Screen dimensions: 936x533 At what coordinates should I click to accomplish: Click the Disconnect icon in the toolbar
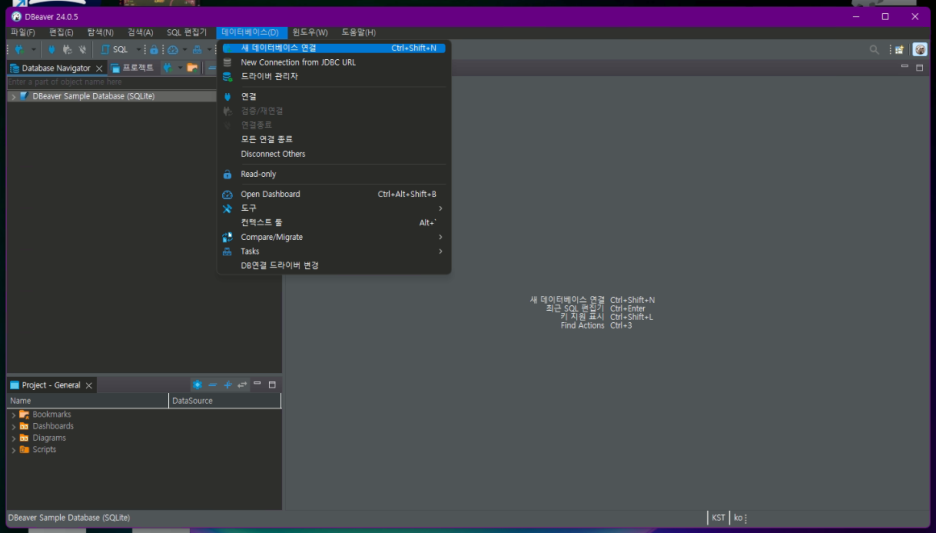click(x=82, y=50)
